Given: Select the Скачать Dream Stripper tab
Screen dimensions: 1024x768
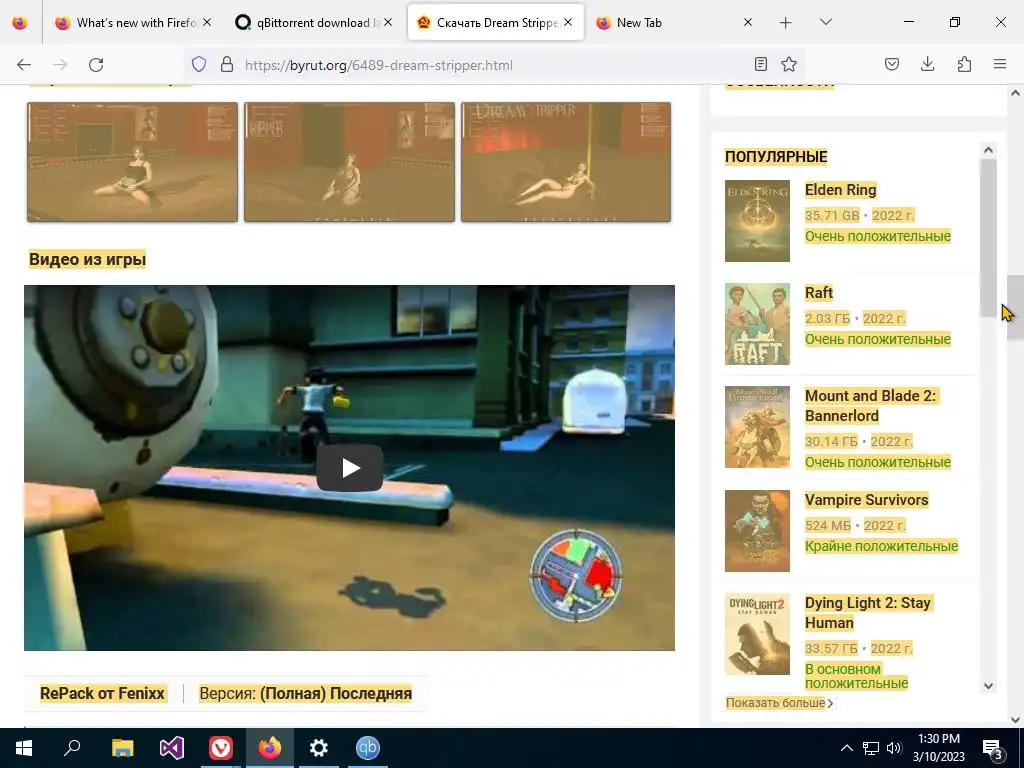Looking at the screenshot, I should pyautogui.click(x=496, y=23).
